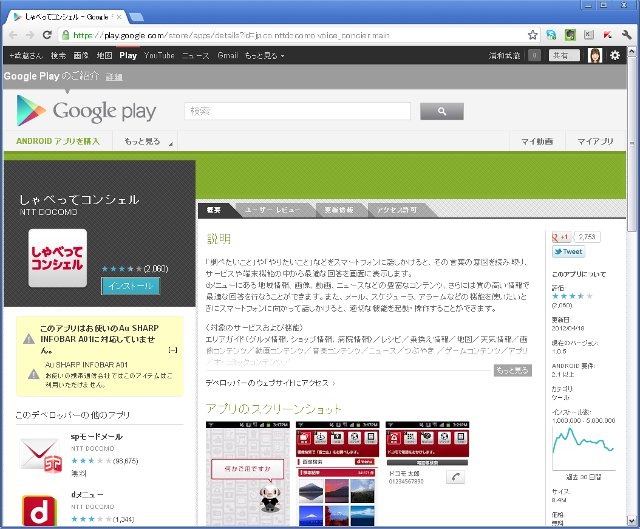The width and height of the screenshot is (640, 529).
Task: Bookmark the page with the star icon
Action: coord(532,35)
